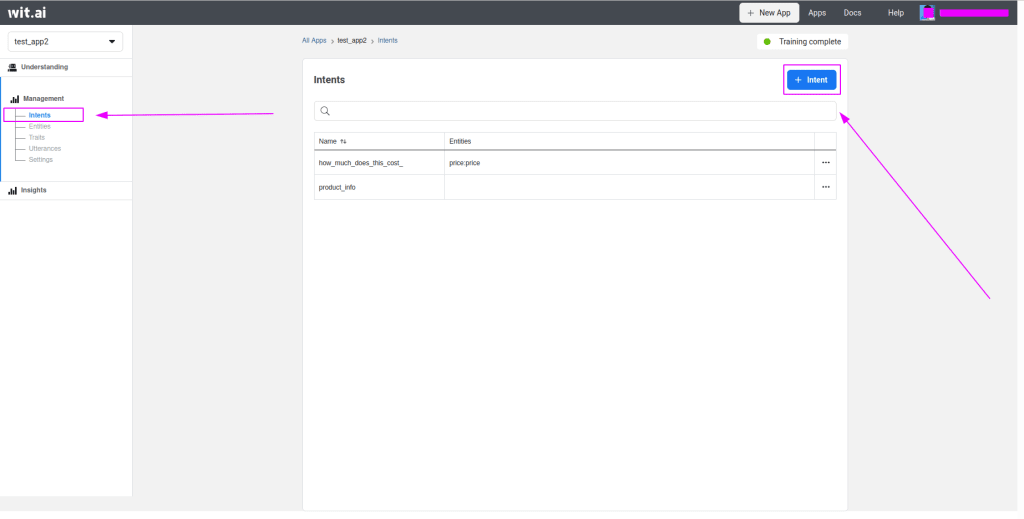Select Settings in Management sidebar

point(40,160)
